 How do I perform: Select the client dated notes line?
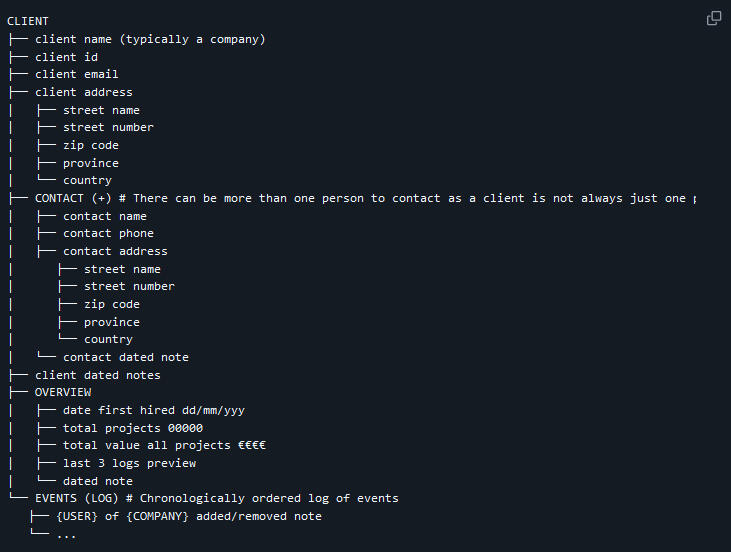(97, 375)
